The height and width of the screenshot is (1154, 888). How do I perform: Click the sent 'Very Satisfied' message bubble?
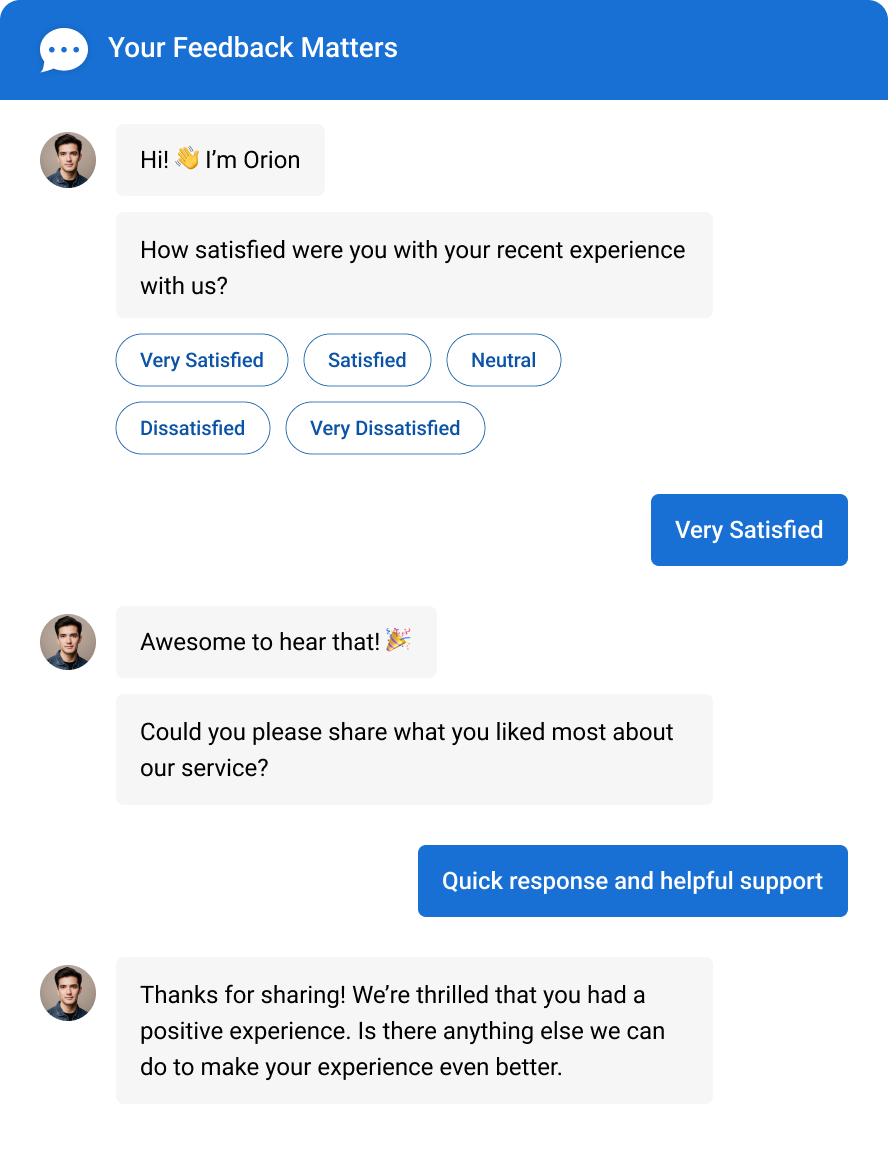coord(749,530)
